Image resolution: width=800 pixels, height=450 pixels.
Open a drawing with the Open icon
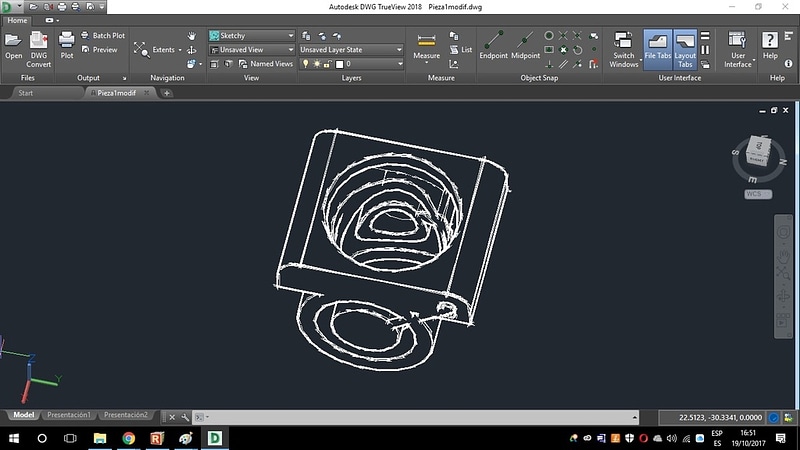pyautogui.click(x=13, y=45)
